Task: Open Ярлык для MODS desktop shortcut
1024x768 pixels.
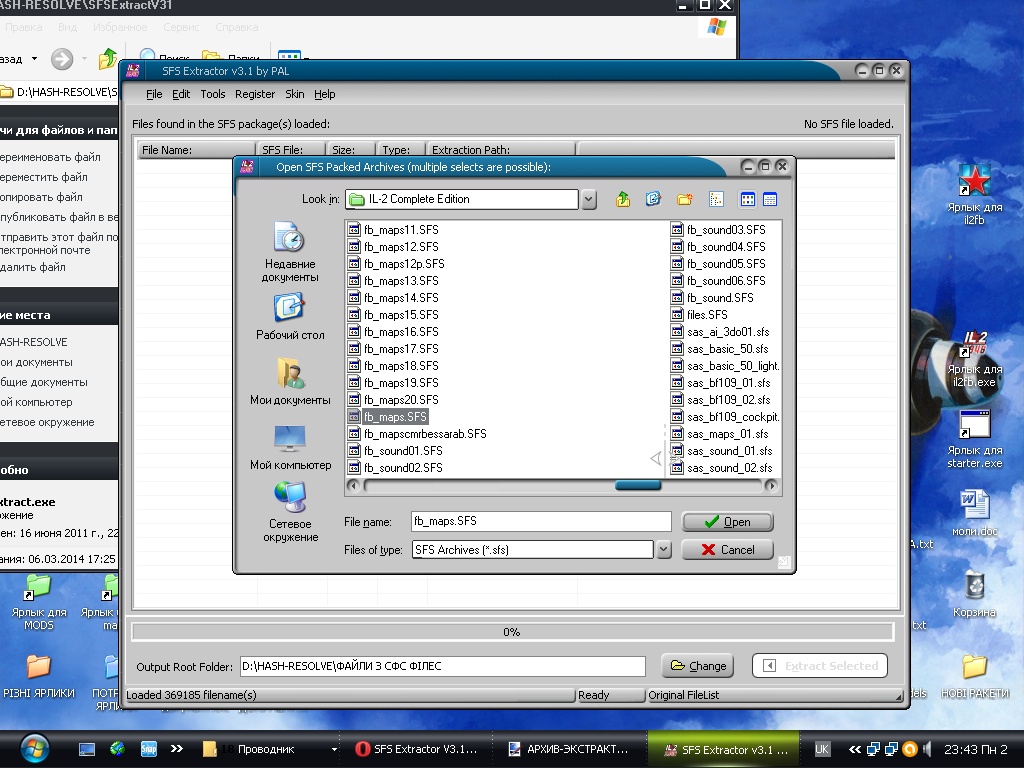Action: pyautogui.click(x=39, y=601)
